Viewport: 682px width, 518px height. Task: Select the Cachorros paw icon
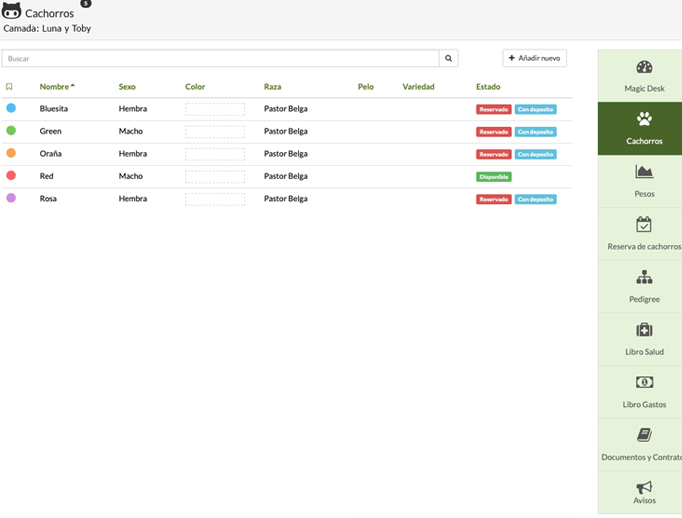(x=644, y=119)
